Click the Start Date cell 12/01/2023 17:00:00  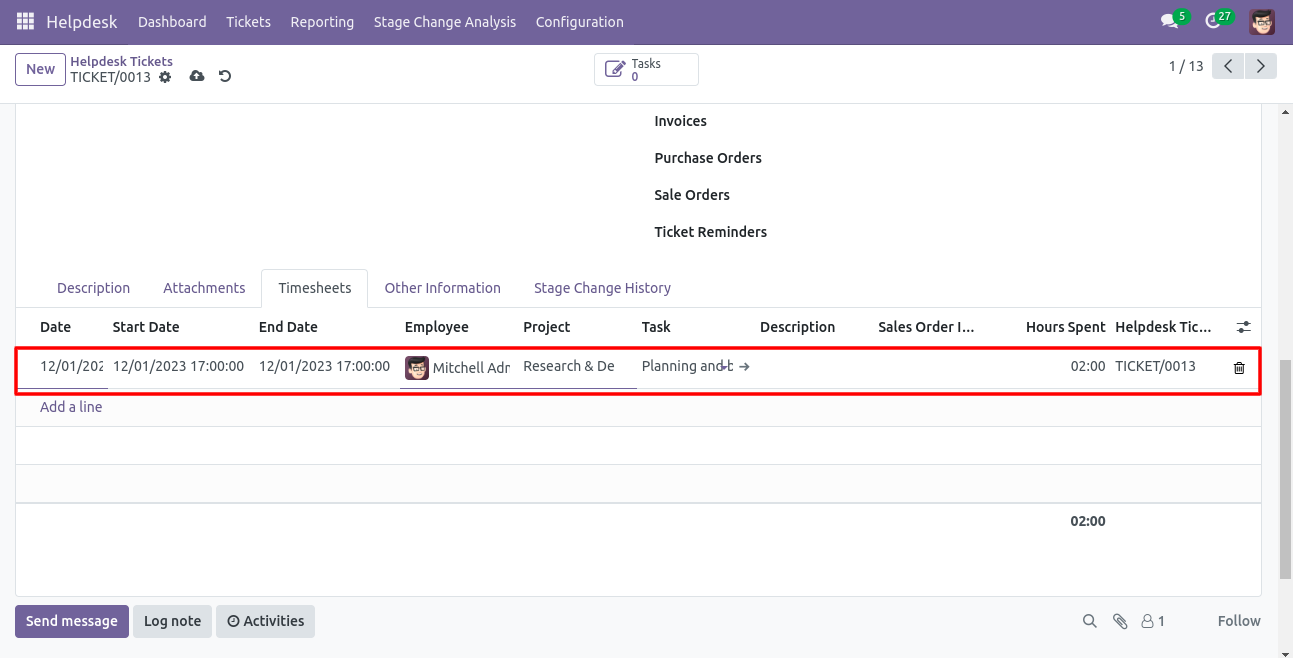[x=178, y=366]
